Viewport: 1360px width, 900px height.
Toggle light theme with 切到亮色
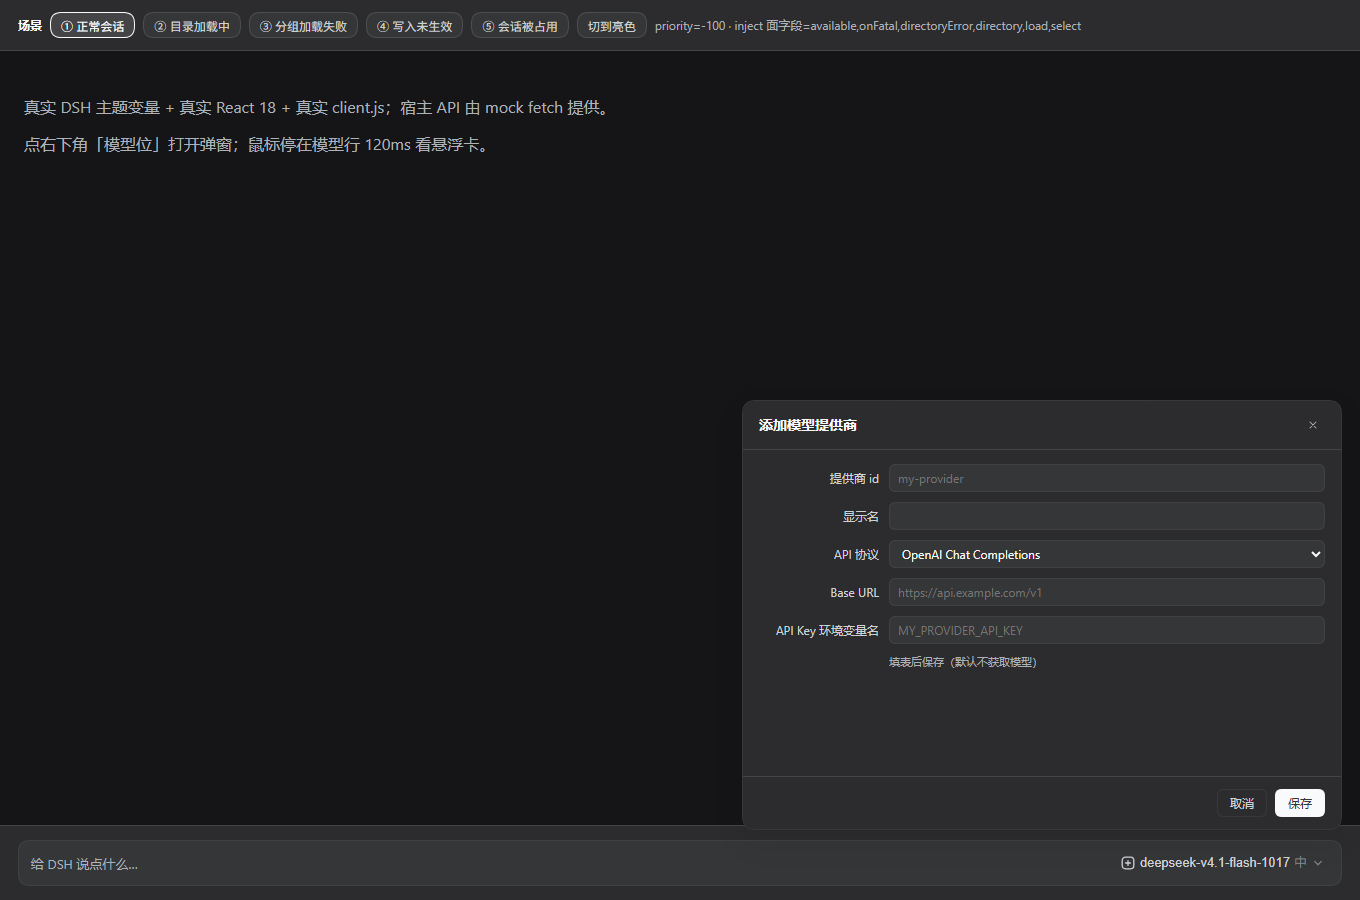pyautogui.click(x=612, y=26)
